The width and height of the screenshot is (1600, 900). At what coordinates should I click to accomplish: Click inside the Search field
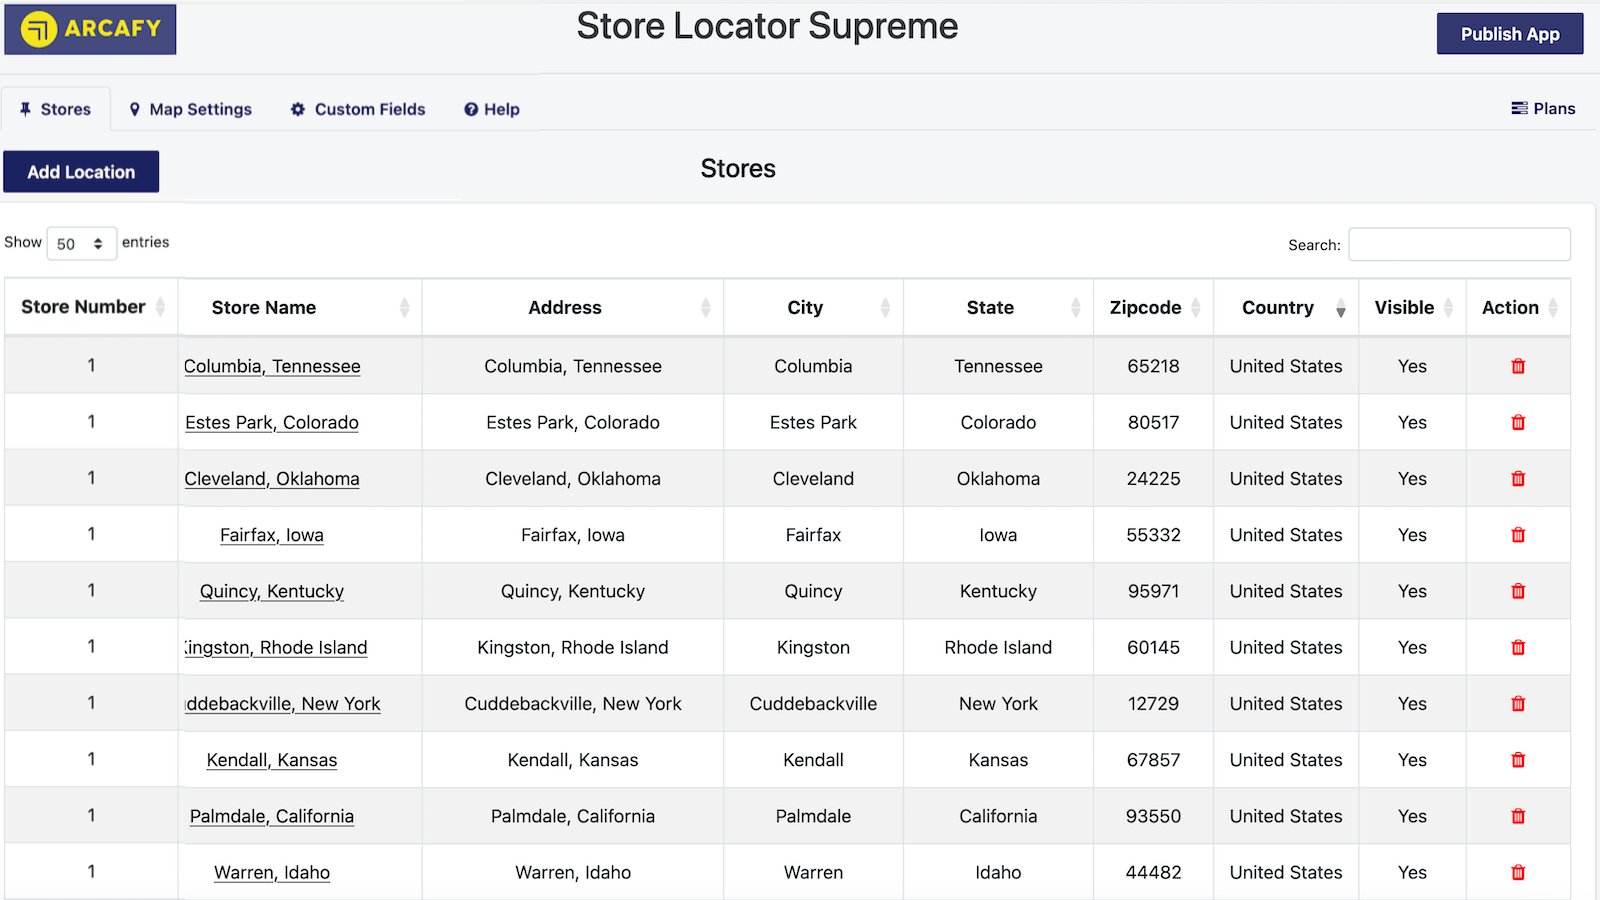coord(1459,244)
